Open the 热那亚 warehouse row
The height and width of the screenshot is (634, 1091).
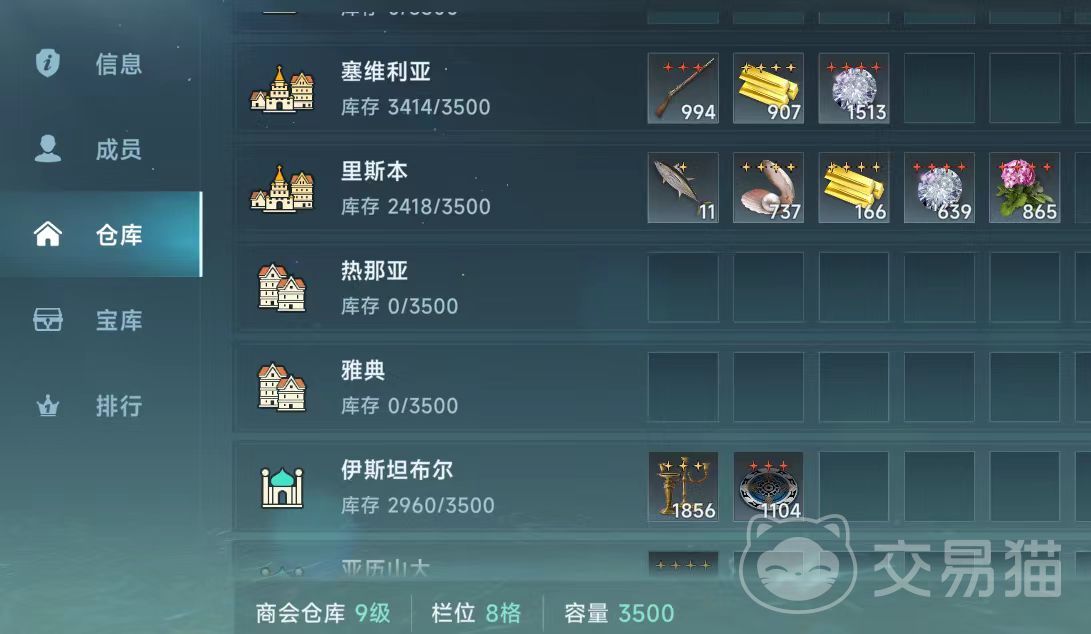tap(661, 287)
